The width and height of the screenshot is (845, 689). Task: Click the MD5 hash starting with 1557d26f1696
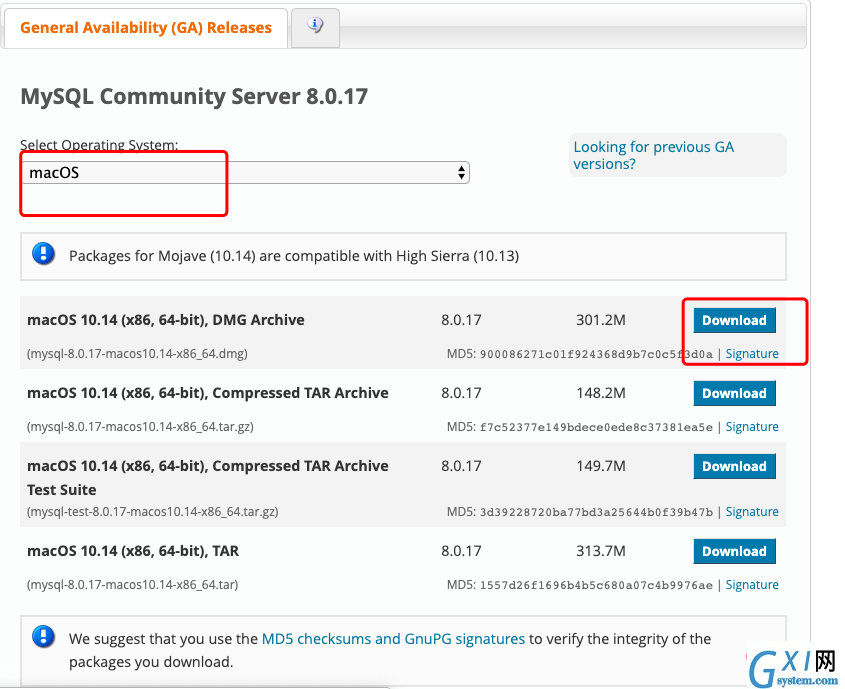click(596, 585)
